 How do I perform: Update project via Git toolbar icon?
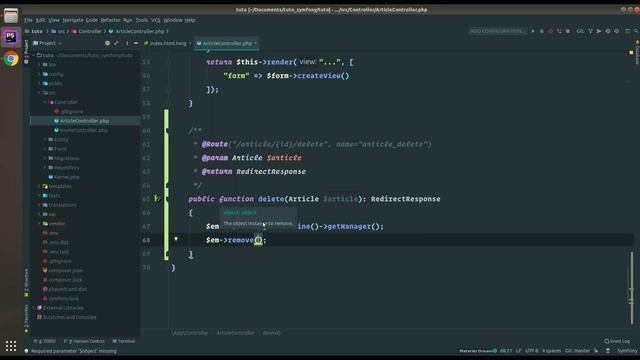coord(590,31)
